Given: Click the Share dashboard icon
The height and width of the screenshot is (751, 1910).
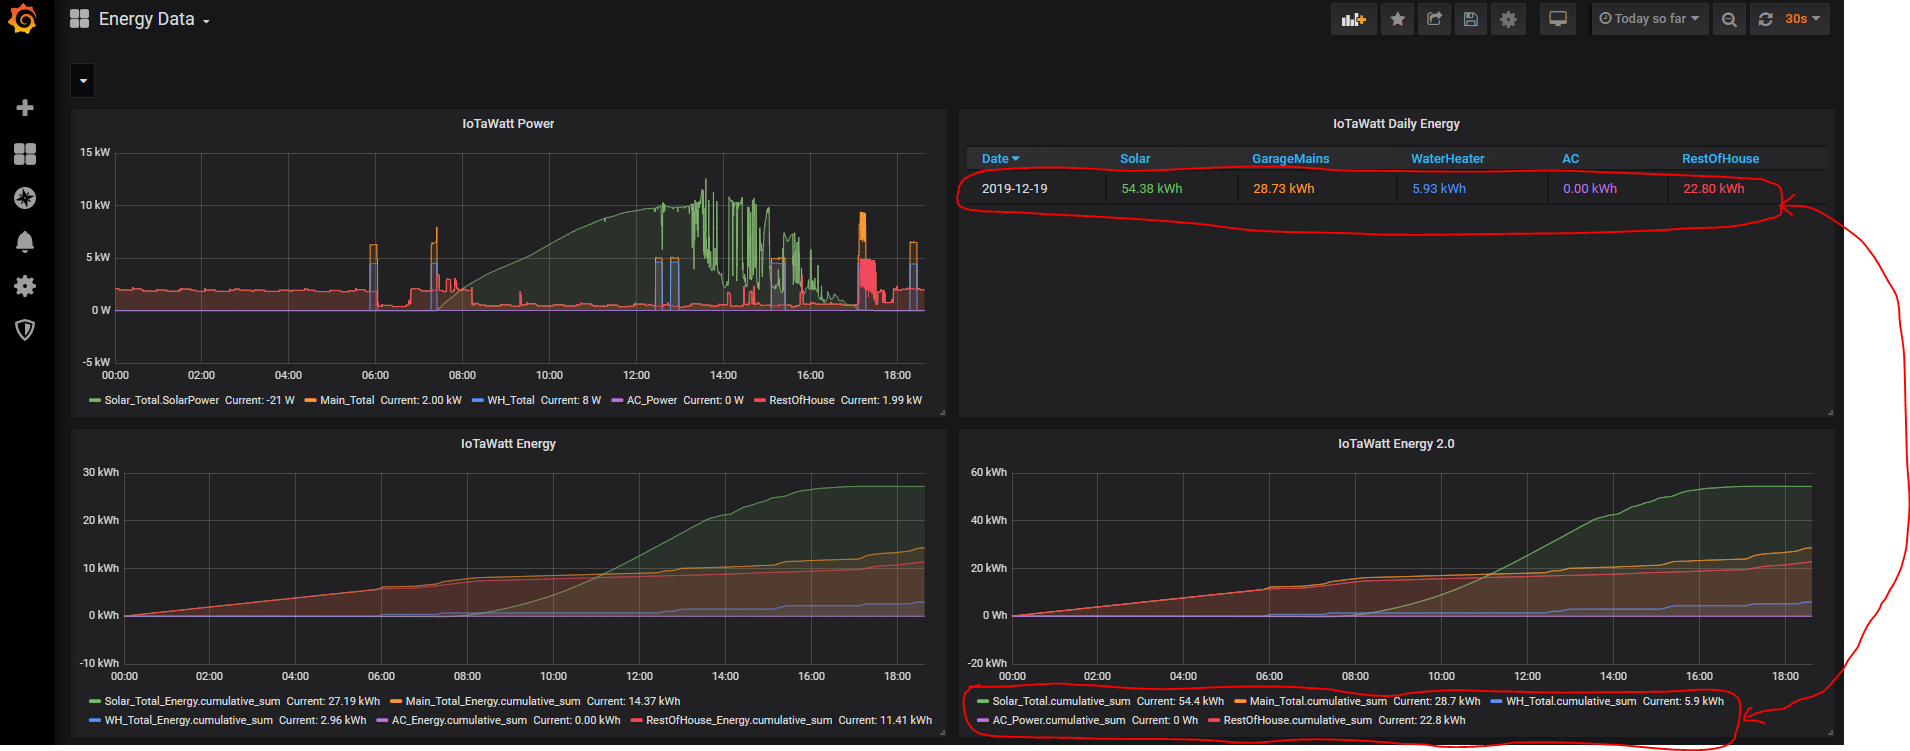Looking at the screenshot, I should pyautogui.click(x=1434, y=19).
